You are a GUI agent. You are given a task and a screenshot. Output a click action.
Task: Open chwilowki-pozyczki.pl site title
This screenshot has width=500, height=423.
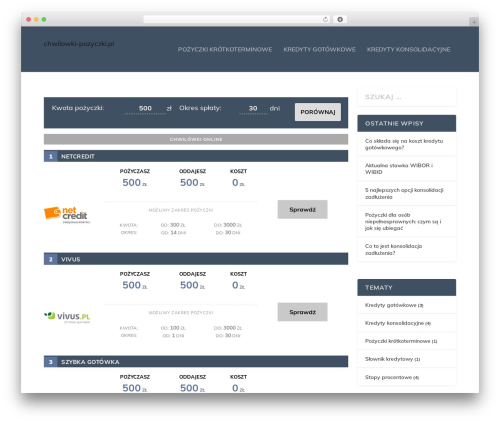tap(79, 44)
